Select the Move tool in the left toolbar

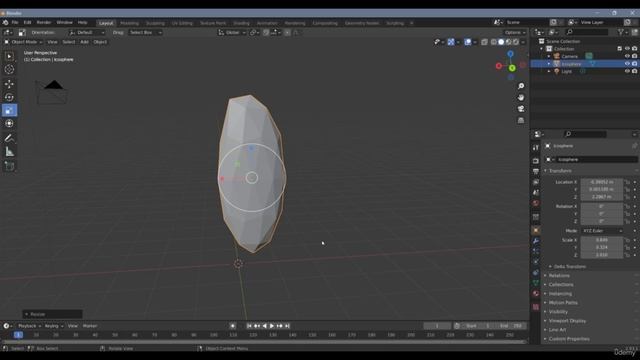[9, 84]
